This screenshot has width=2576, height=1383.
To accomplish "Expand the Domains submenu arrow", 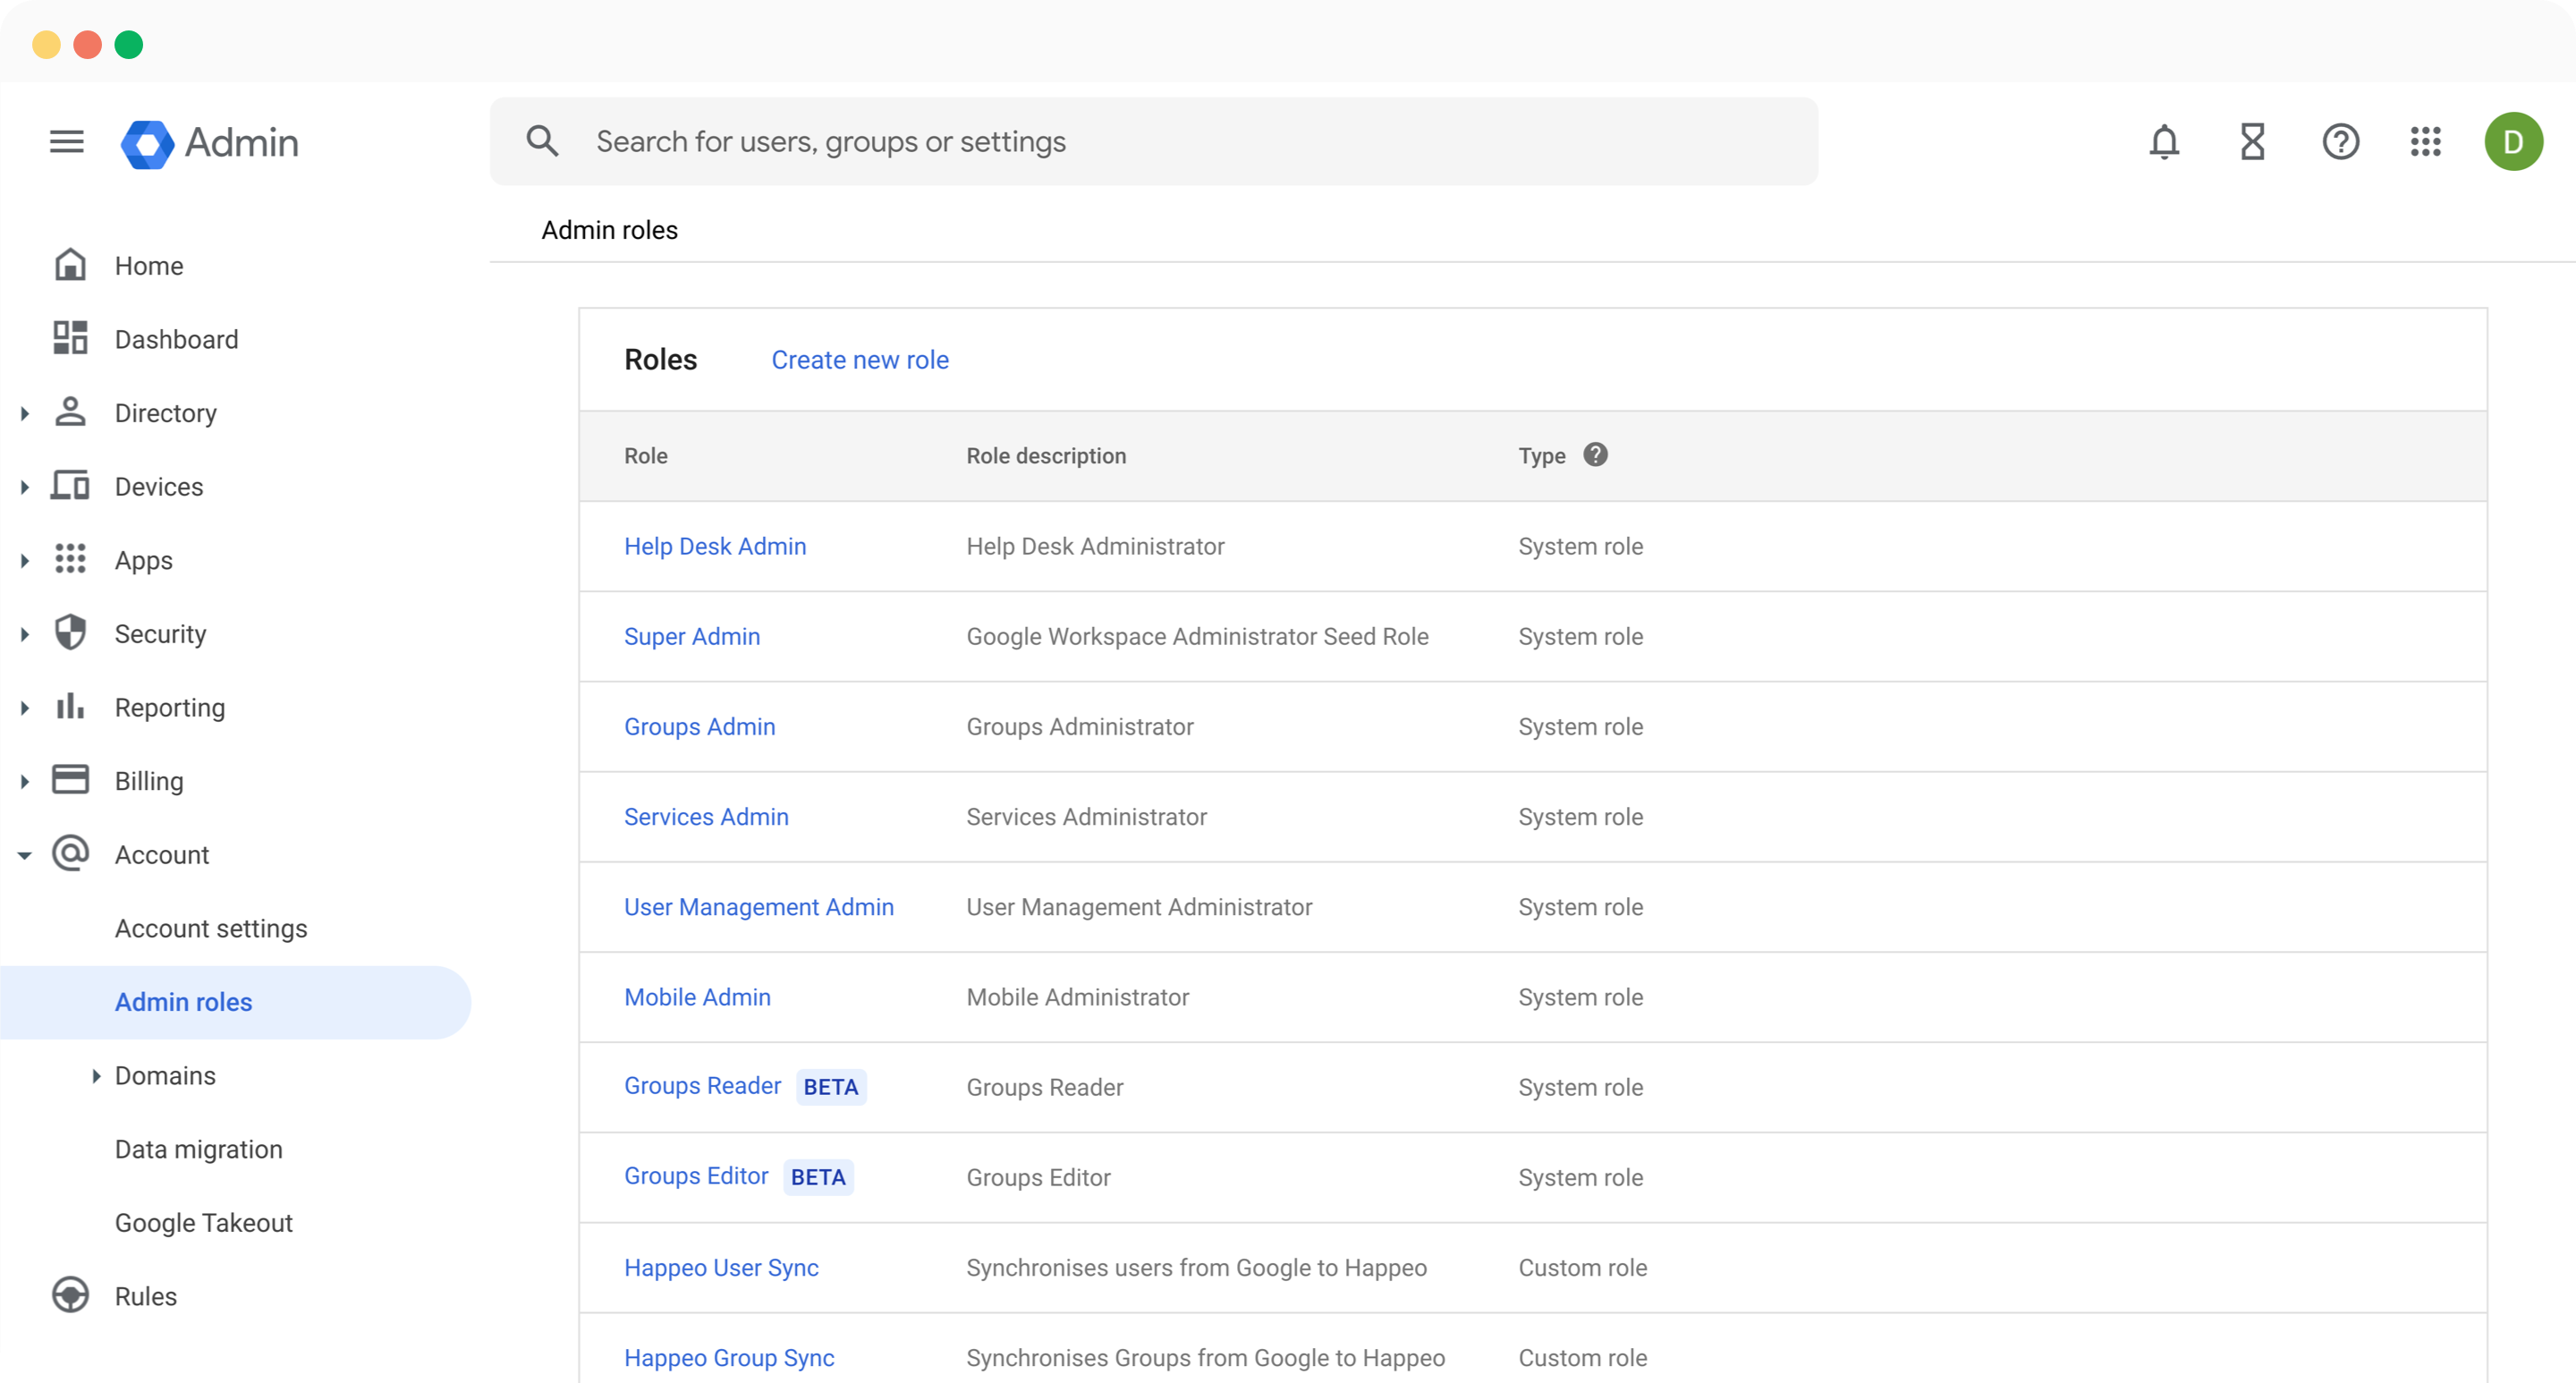I will click(96, 1076).
